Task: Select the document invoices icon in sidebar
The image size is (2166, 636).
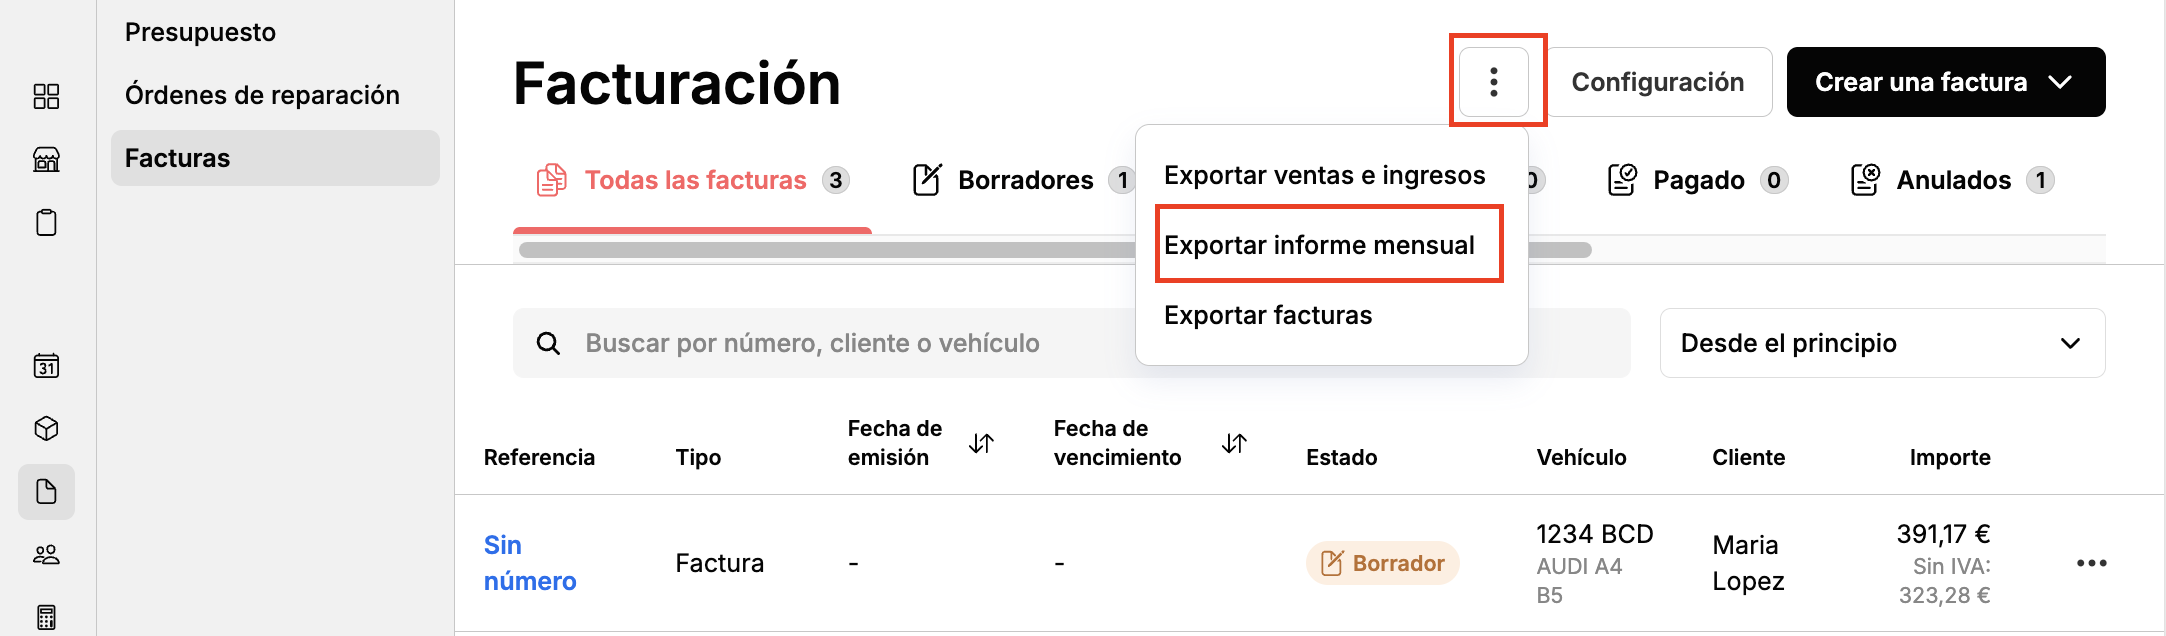Action: [46, 492]
